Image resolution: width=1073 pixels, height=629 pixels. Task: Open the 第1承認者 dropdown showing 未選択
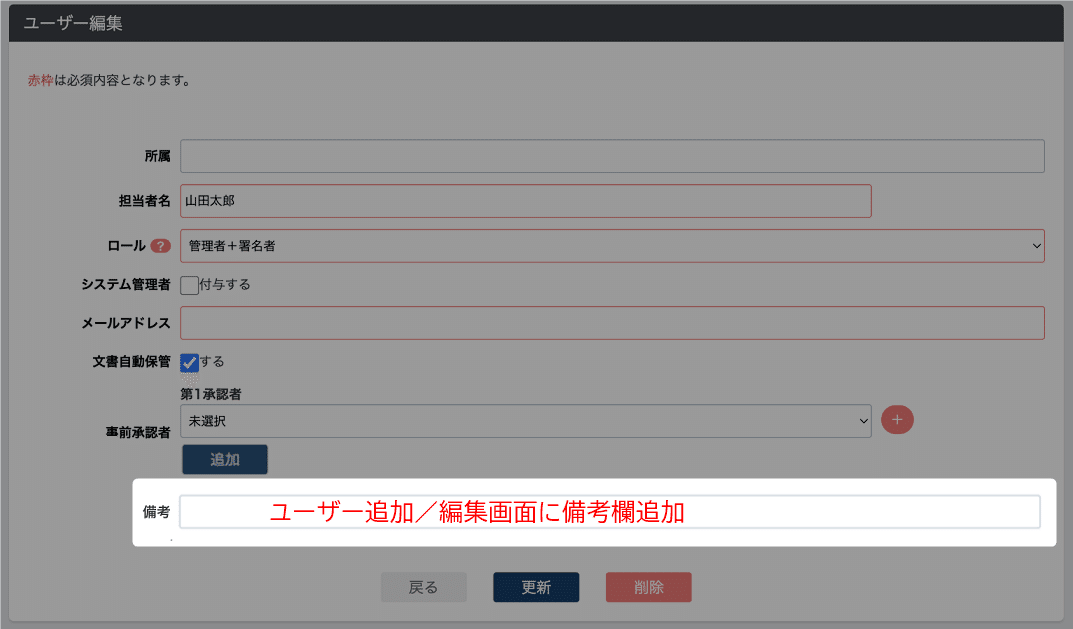526,421
